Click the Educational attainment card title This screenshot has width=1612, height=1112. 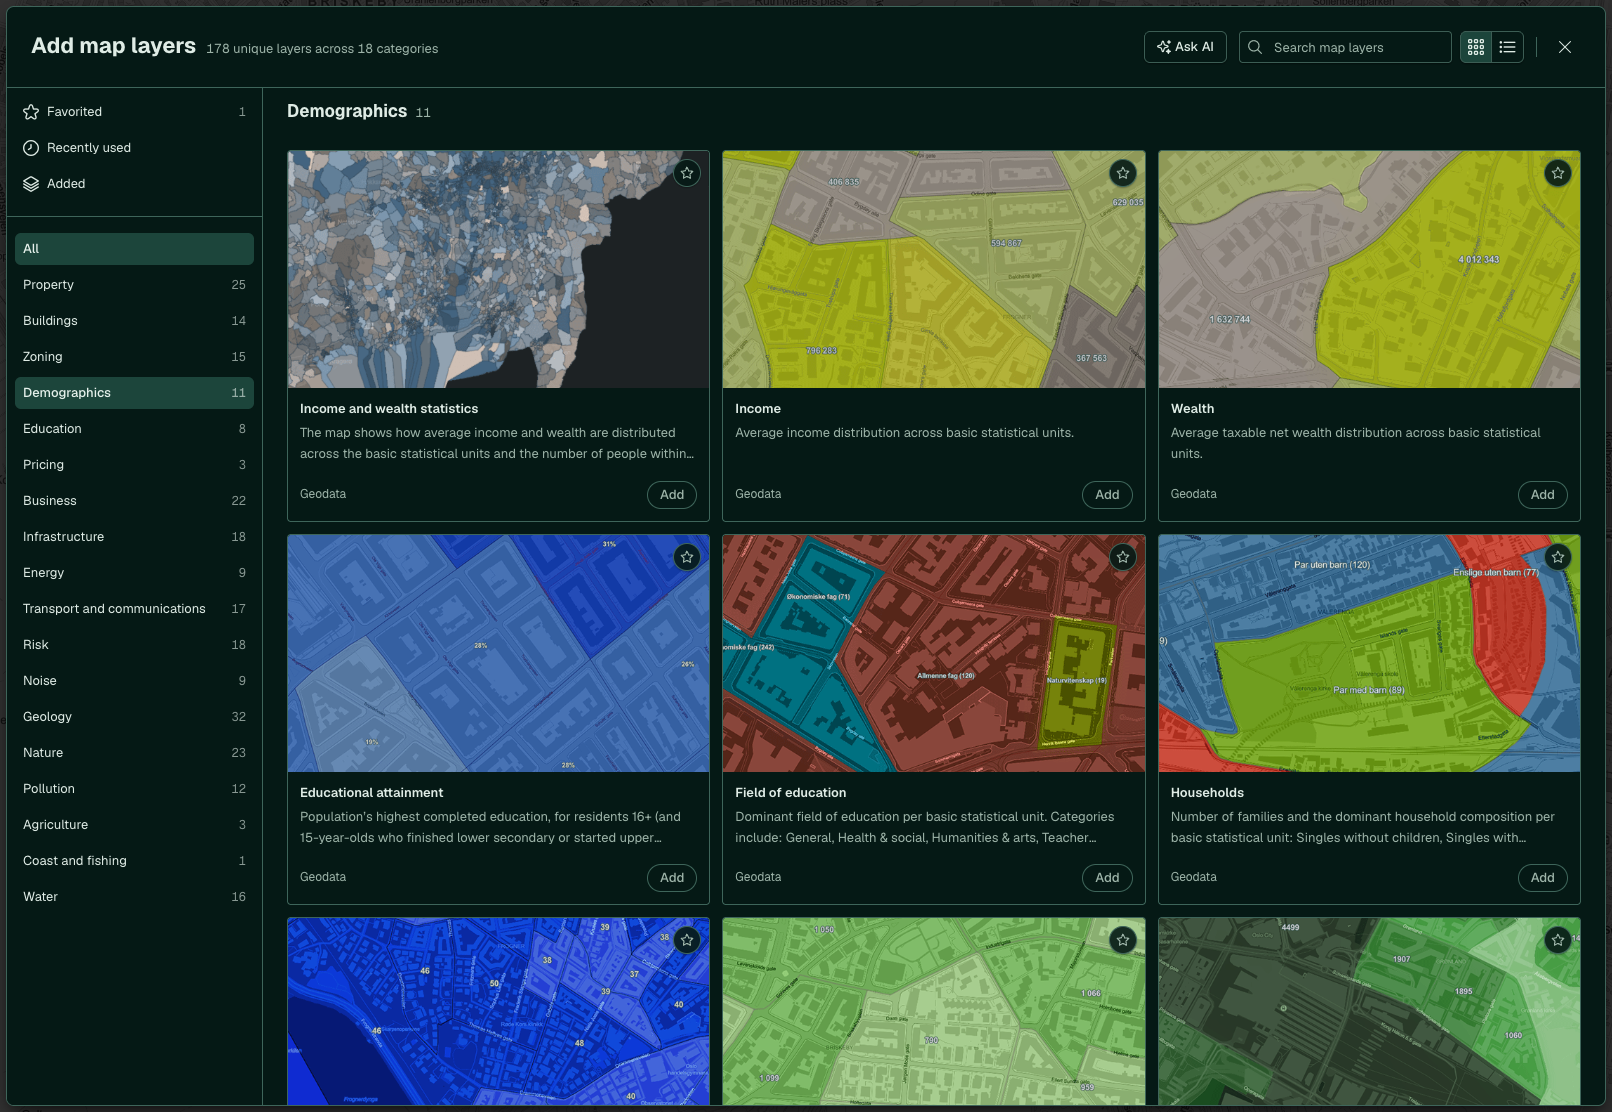[x=371, y=793]
